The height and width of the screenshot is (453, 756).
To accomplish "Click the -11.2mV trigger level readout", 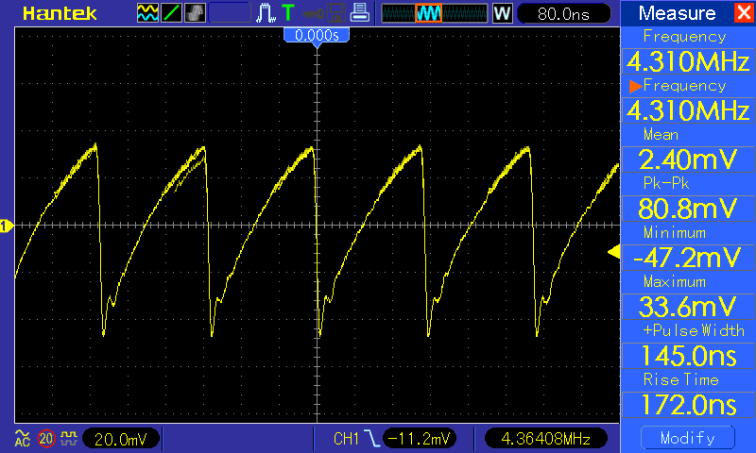I will coord(418,438).
